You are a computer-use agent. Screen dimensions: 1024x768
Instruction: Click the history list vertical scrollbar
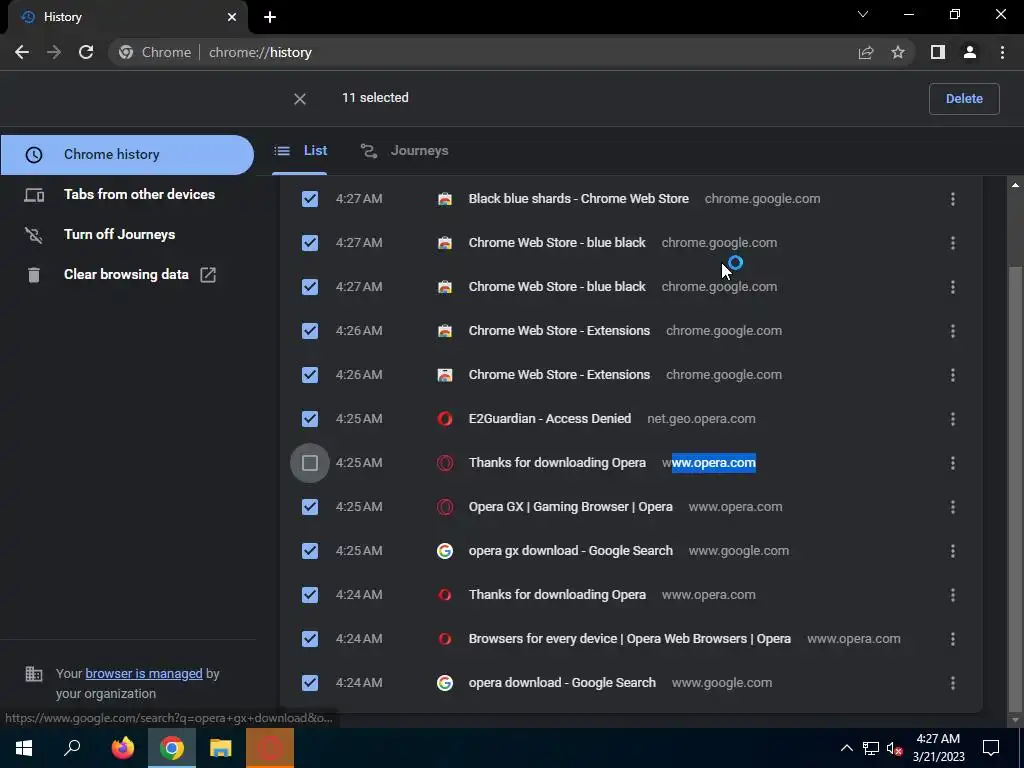[1015, 490]
